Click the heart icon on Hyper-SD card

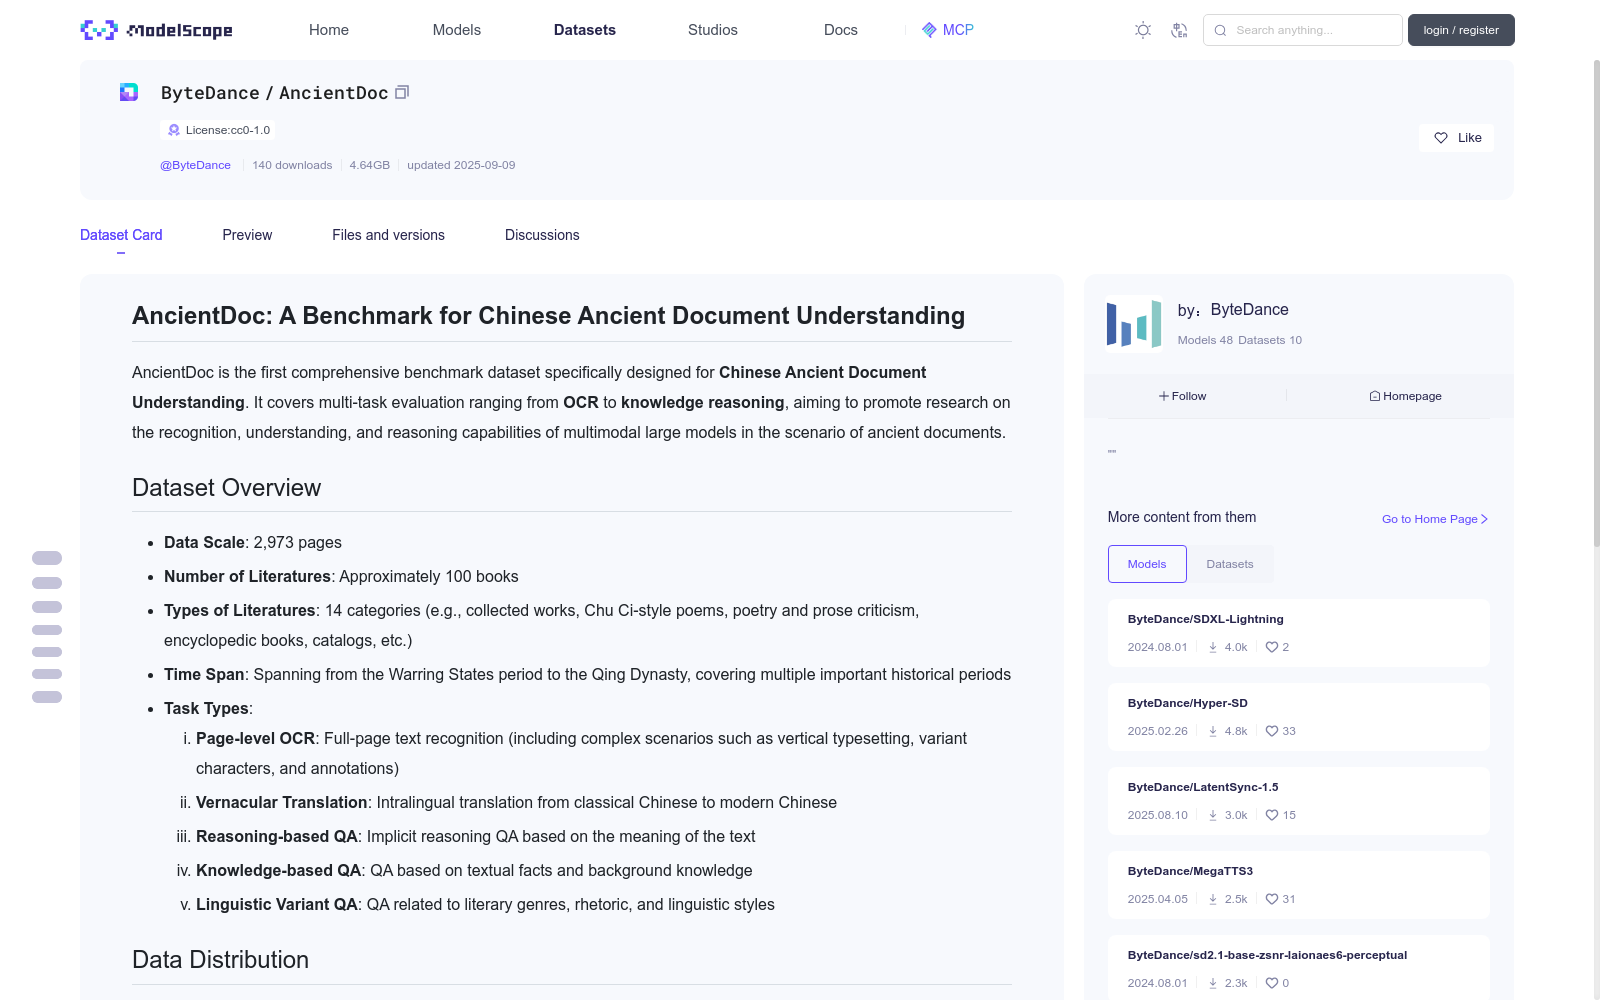(x=1272, y=731)
